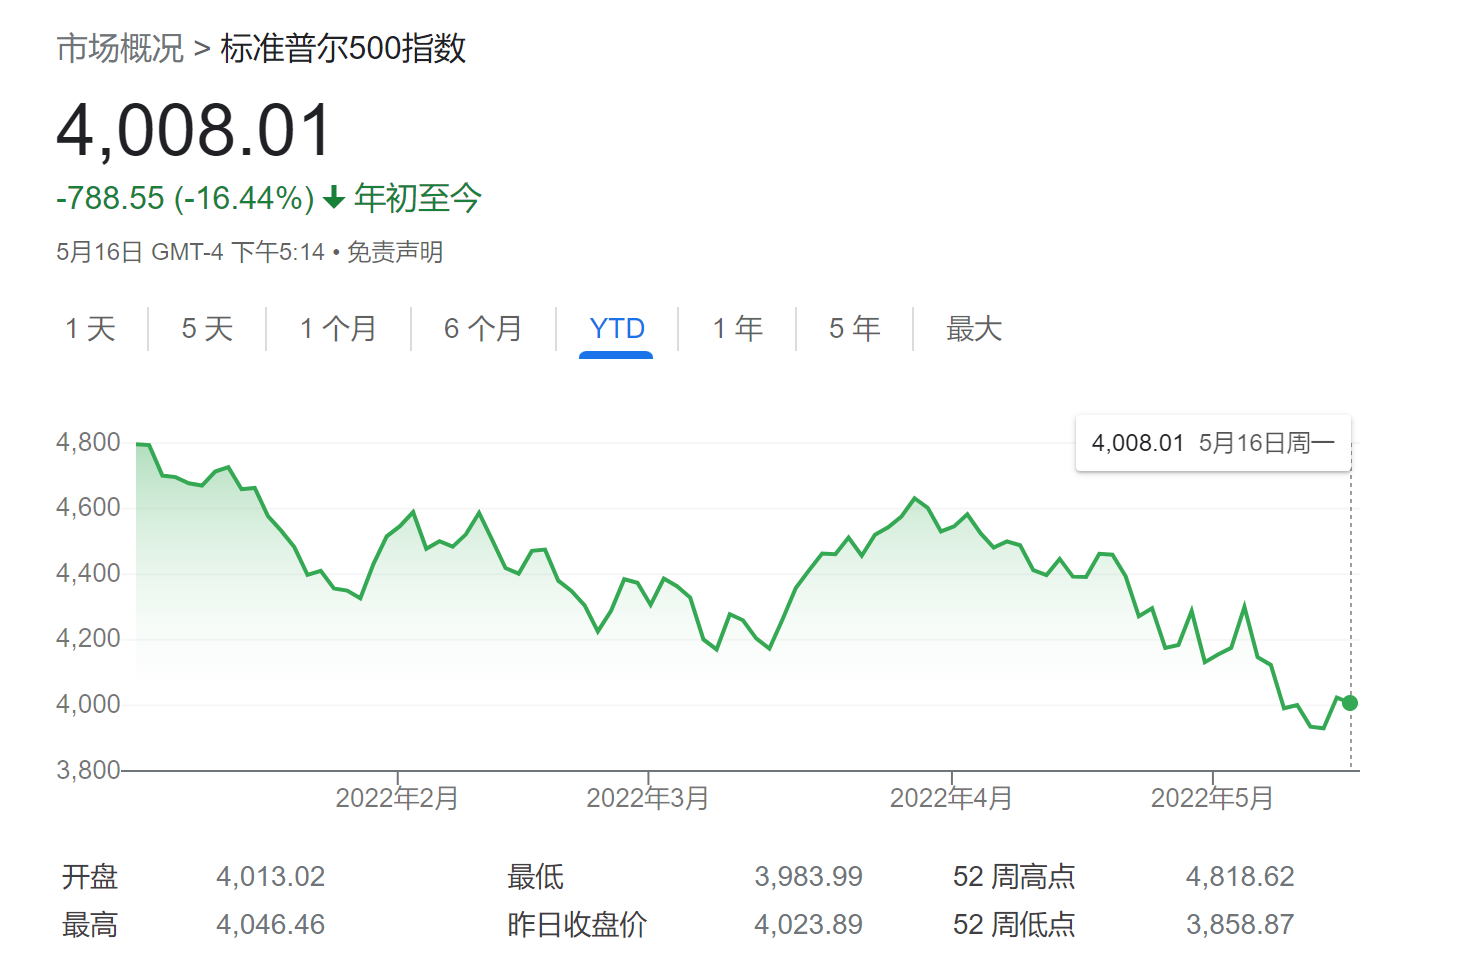Click the 5月16日 GMT-4 下午5:14 timestamp

(191, 252)
